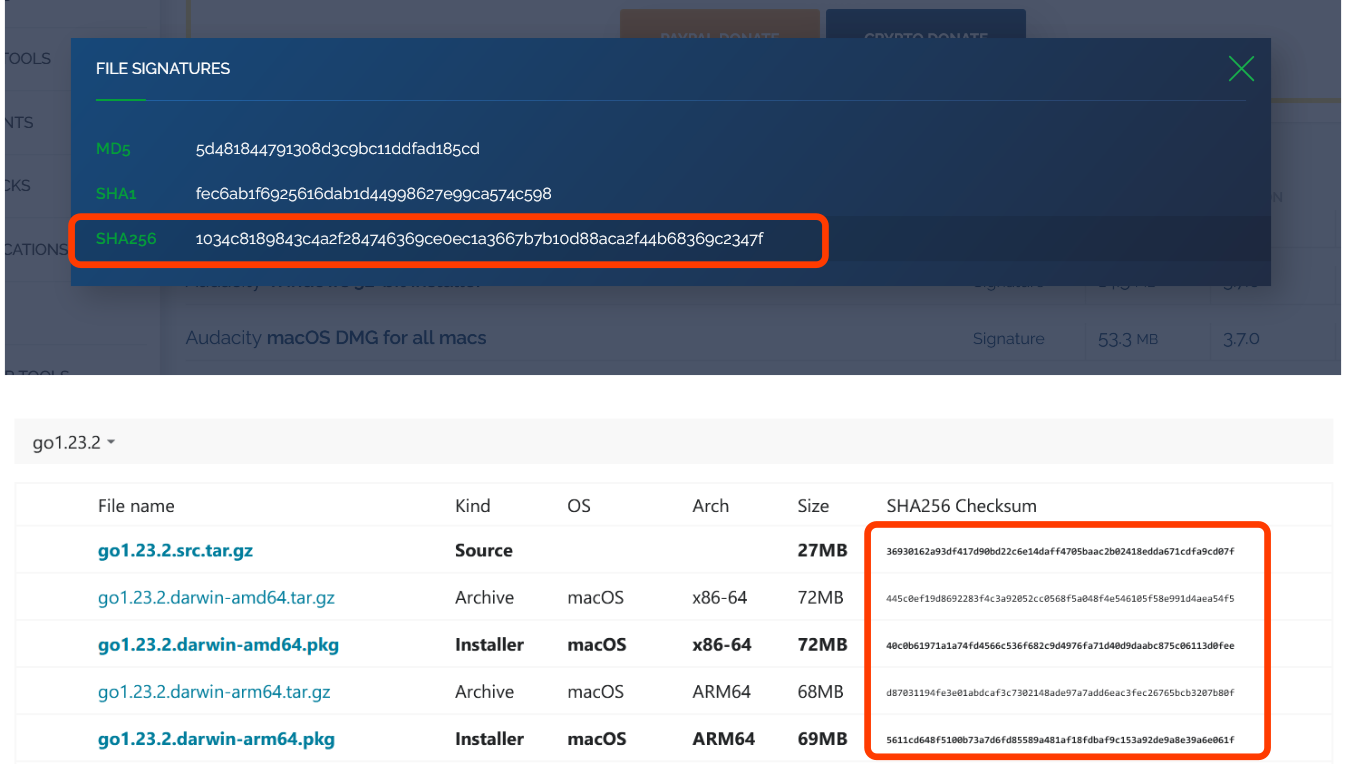Viewport: 1346px width, 764px height.
Task: Open Signature link for Audacity macOS DMG
Action: point(1008,339)
